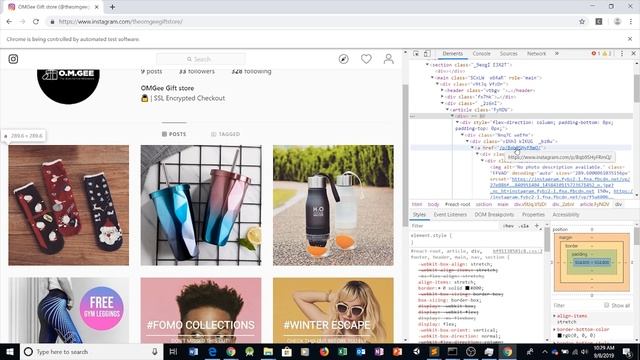Select the TAGGED tab on the profile
Viewport: 640px width, 360px height.
tap(226, 134)
